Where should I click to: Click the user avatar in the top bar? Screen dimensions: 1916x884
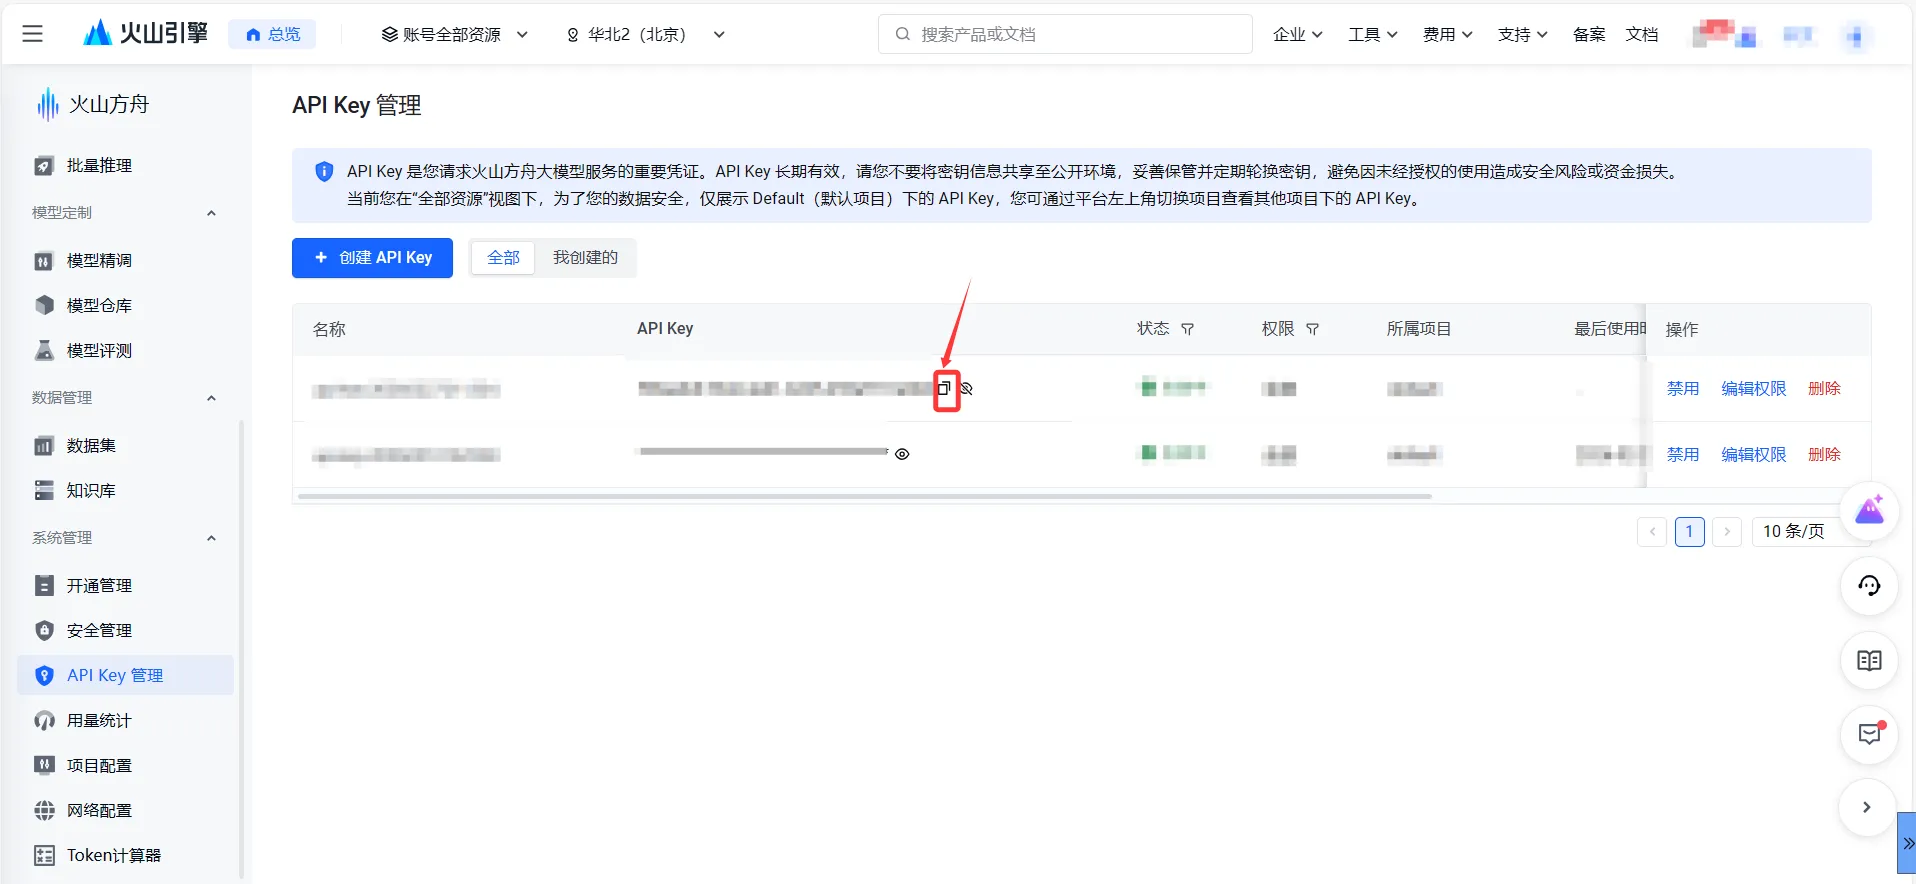[x=1855, y=36]
